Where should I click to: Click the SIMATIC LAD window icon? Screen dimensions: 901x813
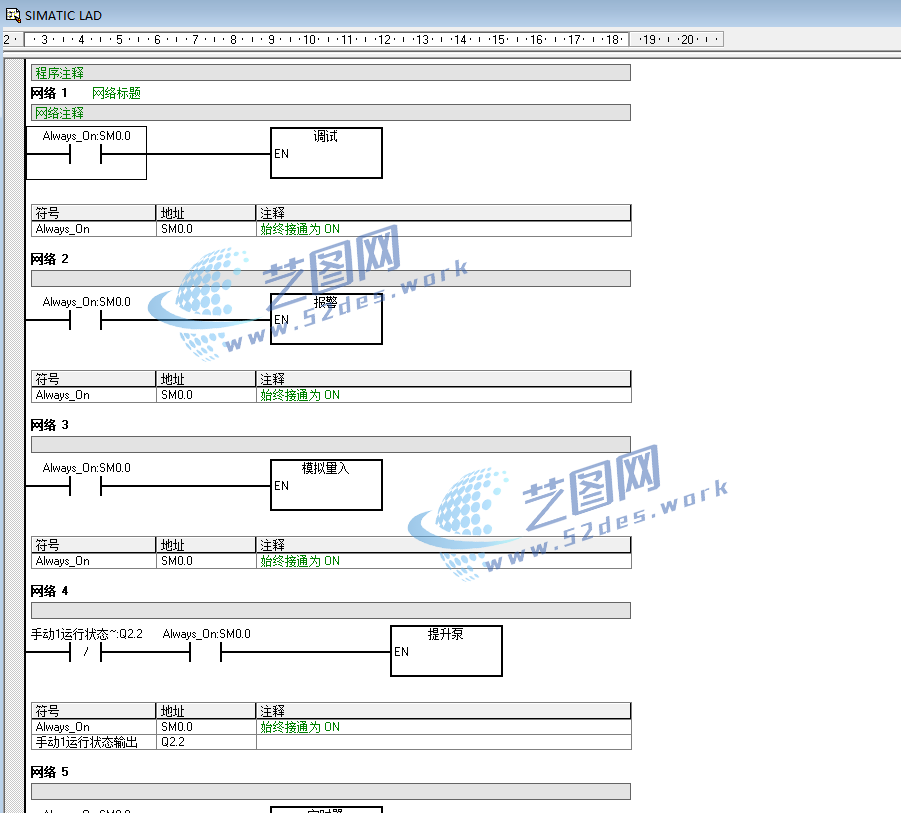(13, 15)
